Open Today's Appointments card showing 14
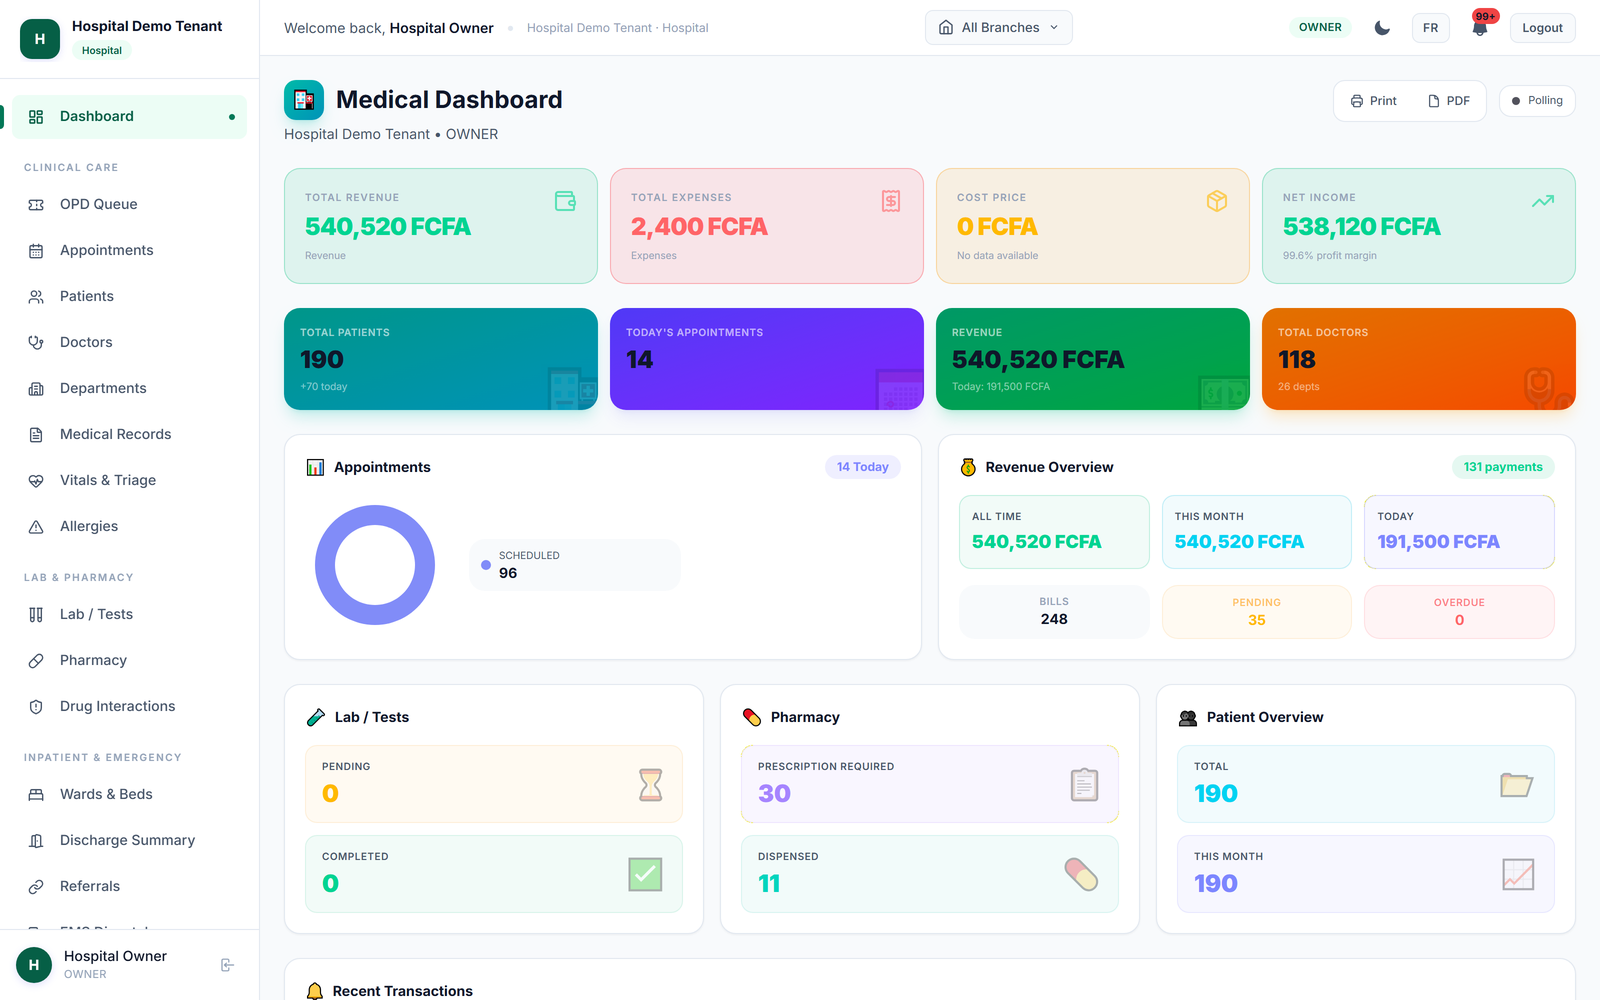1600x1000 pixels. 767,359
